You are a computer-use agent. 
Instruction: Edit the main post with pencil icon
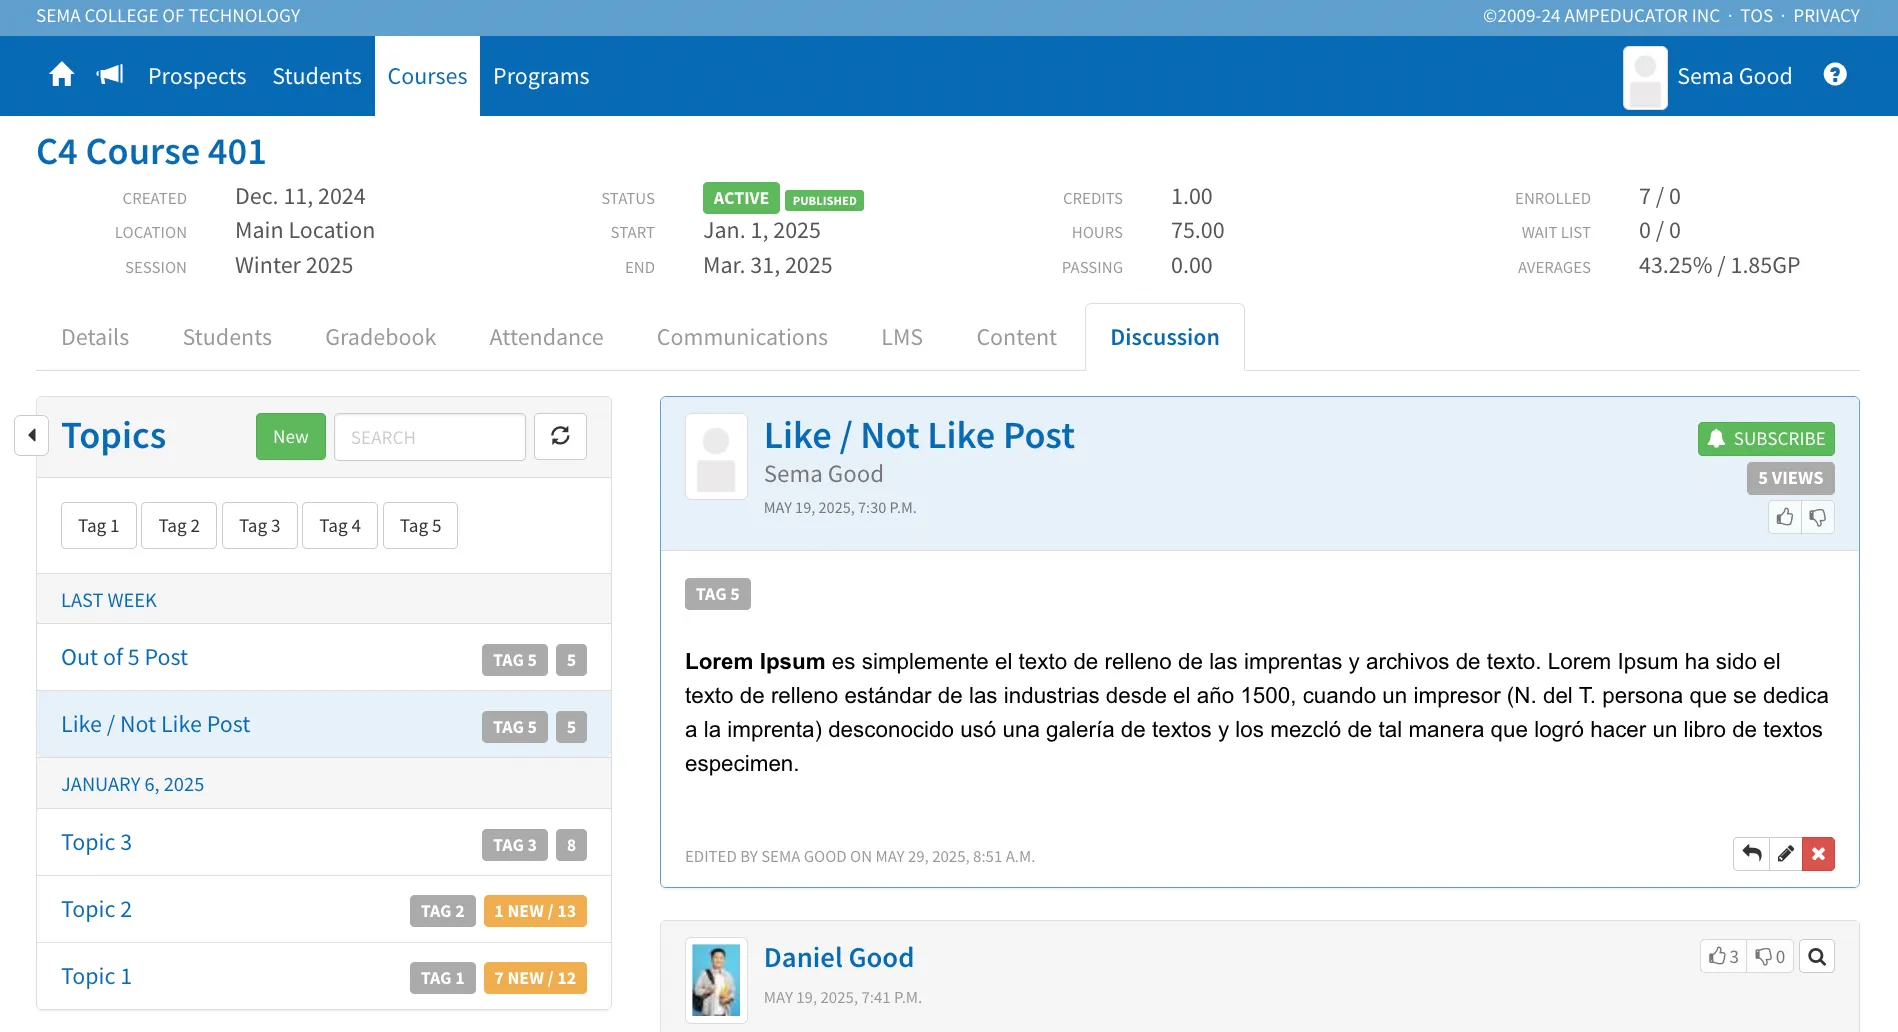(1786, 854)
